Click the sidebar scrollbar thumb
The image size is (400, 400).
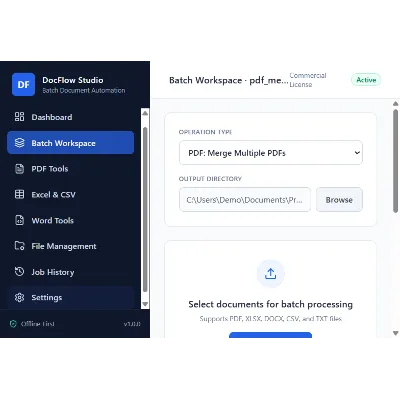(145, 209)
